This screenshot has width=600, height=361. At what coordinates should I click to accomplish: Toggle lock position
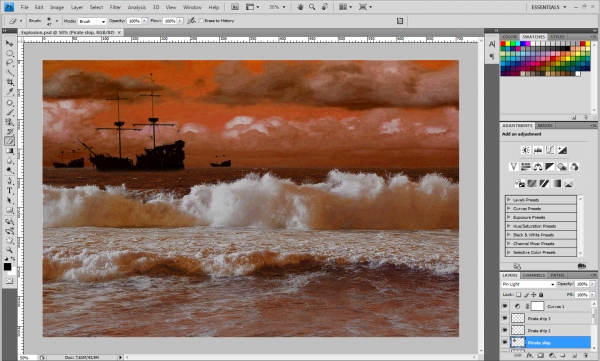pyautogui.click(x=533, y=294)
